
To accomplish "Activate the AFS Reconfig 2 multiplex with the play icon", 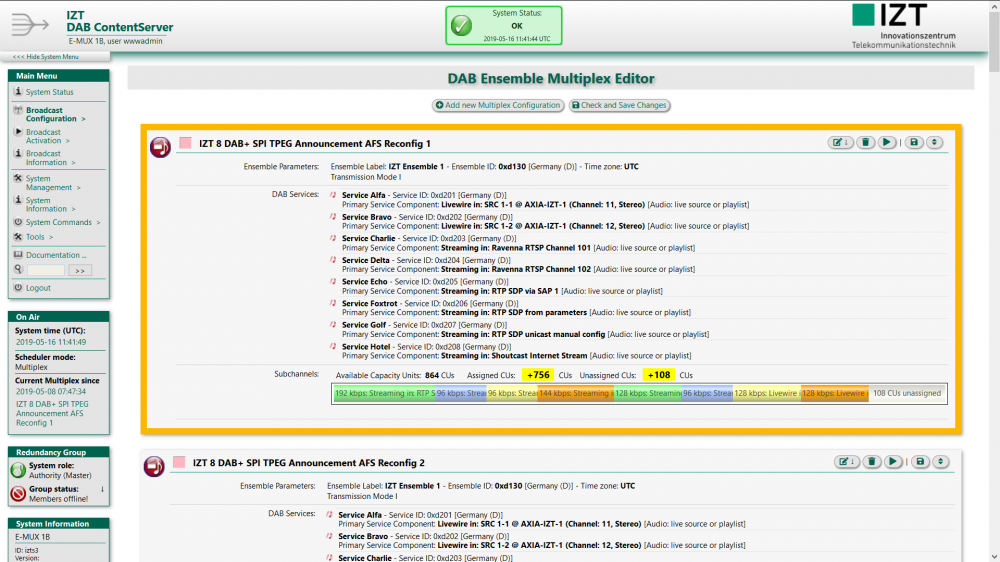I will click(x=893, y=461).
